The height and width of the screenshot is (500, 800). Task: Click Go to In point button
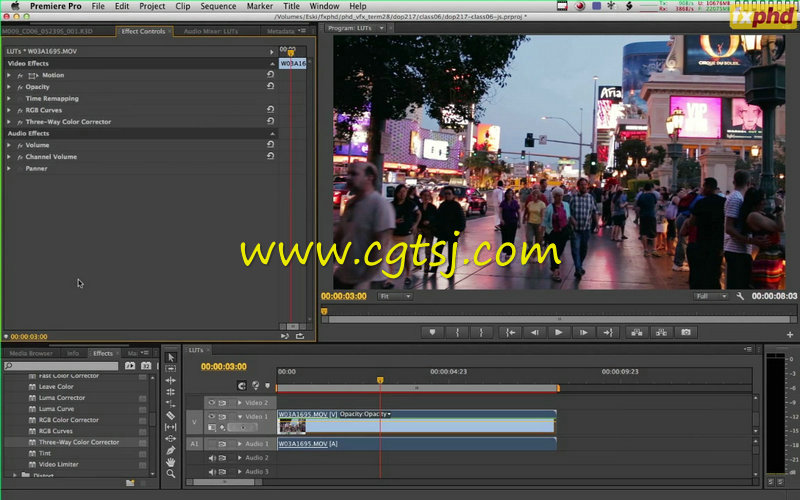tap(510, 332)
